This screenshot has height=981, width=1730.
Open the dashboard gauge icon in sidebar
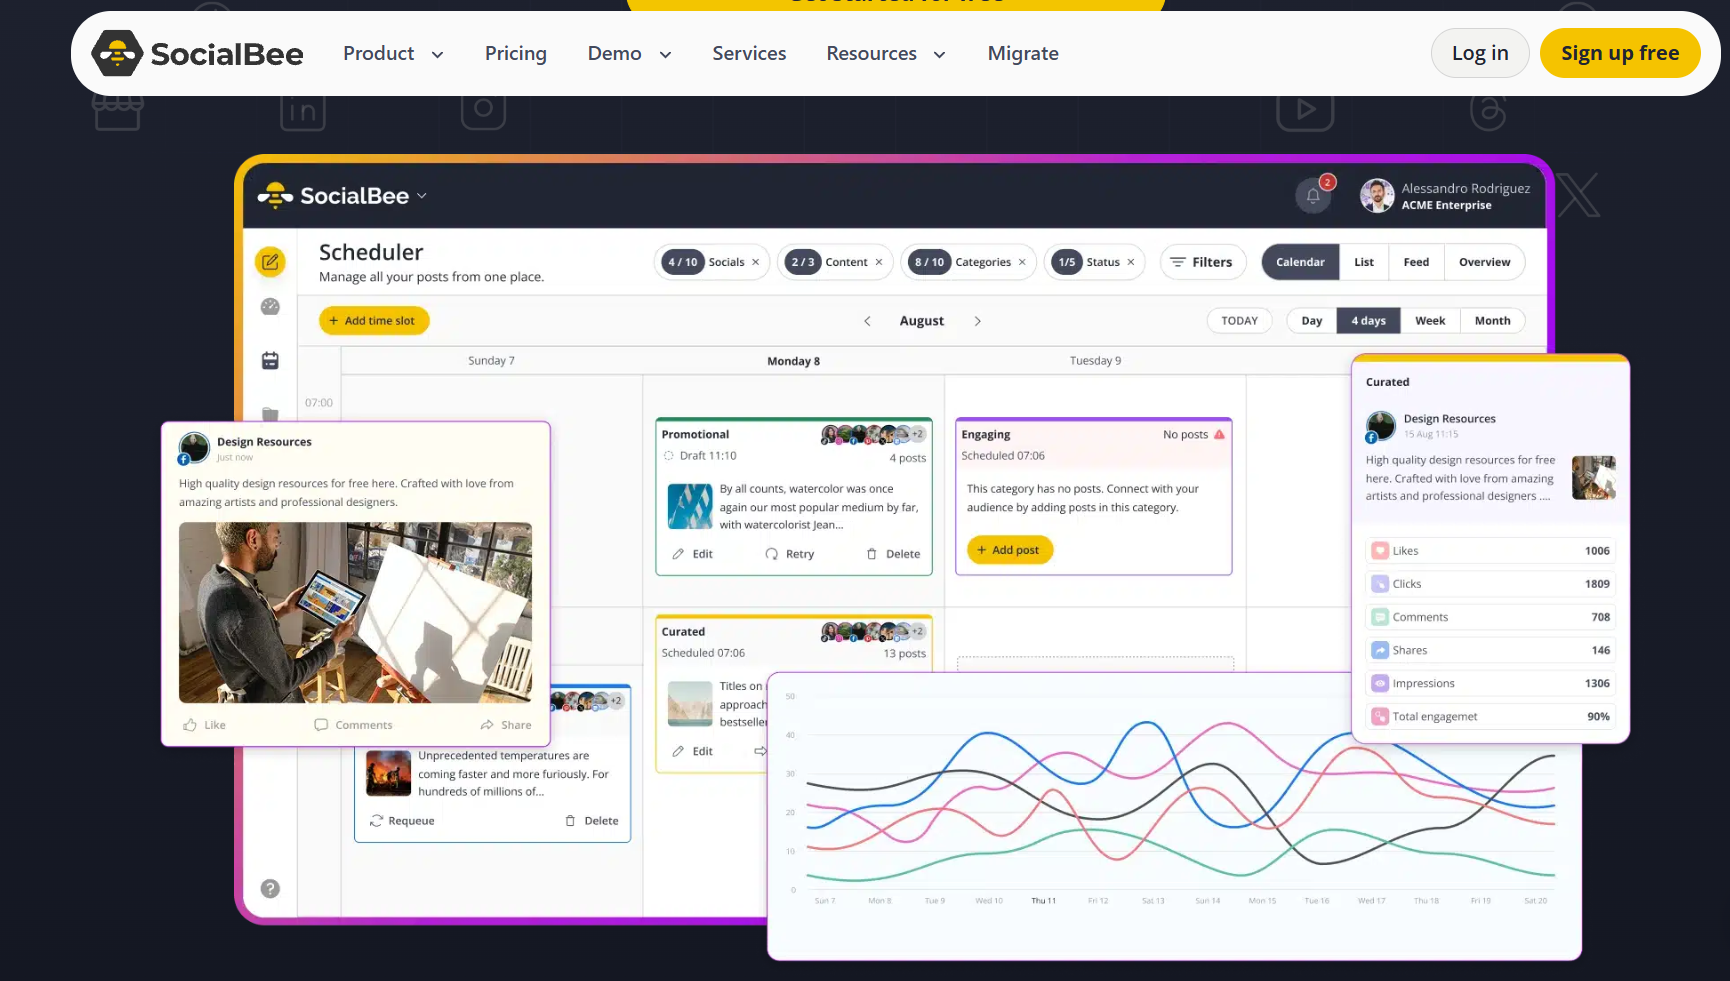coord(270,307)
